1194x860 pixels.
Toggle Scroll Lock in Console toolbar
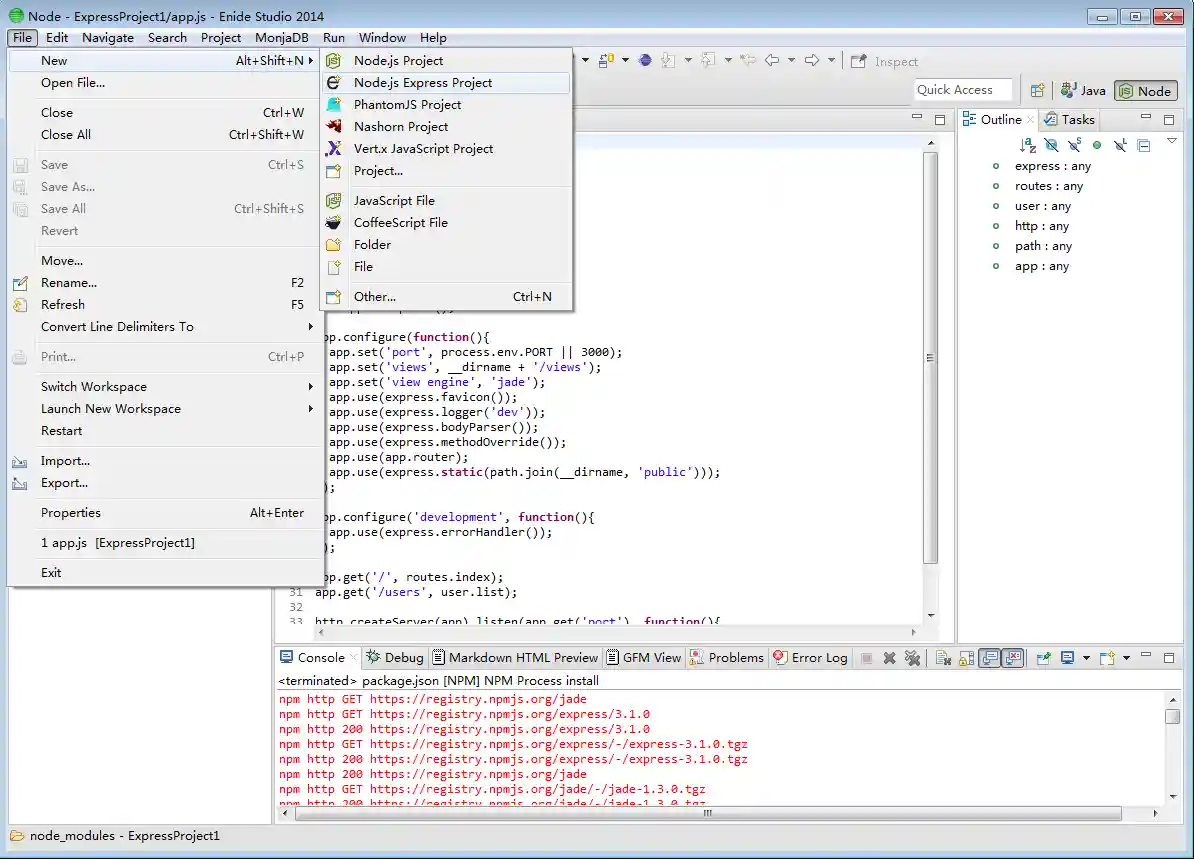pyautogui.click(x=966, y=658)
